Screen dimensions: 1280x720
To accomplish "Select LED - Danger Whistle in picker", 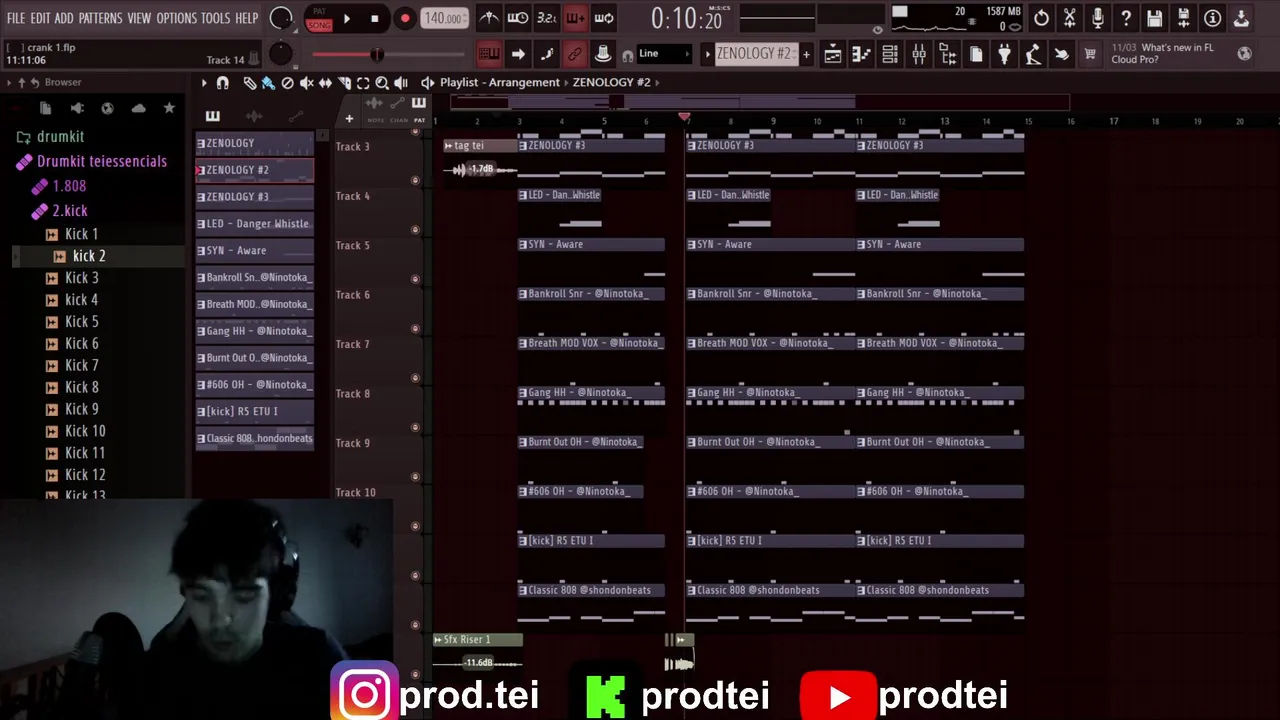I will (x=255, y=224).
